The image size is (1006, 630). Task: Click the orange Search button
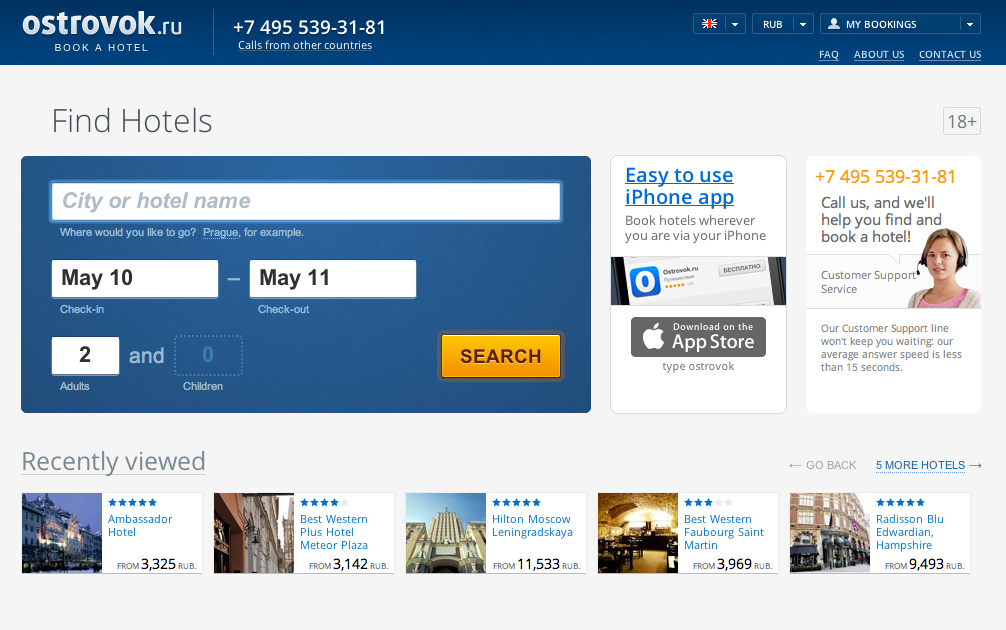(500, 356)
